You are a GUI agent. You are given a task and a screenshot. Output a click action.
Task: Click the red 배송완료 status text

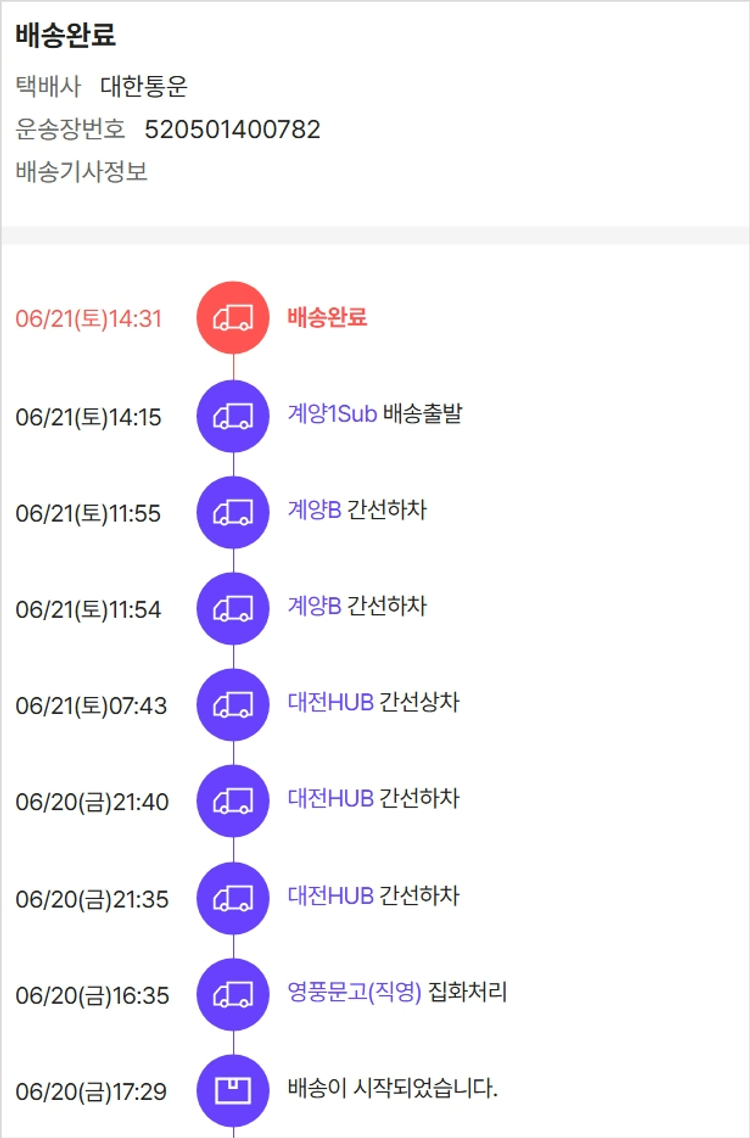(327, 318)
